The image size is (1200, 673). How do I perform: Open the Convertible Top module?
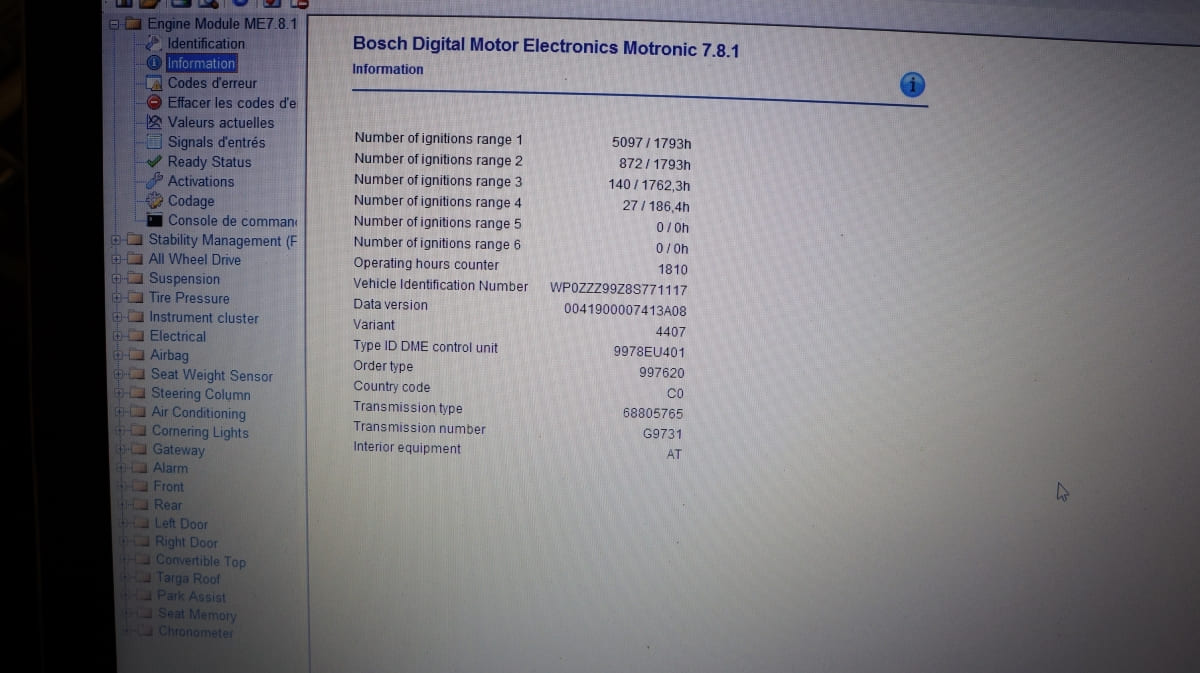[200, 561]
